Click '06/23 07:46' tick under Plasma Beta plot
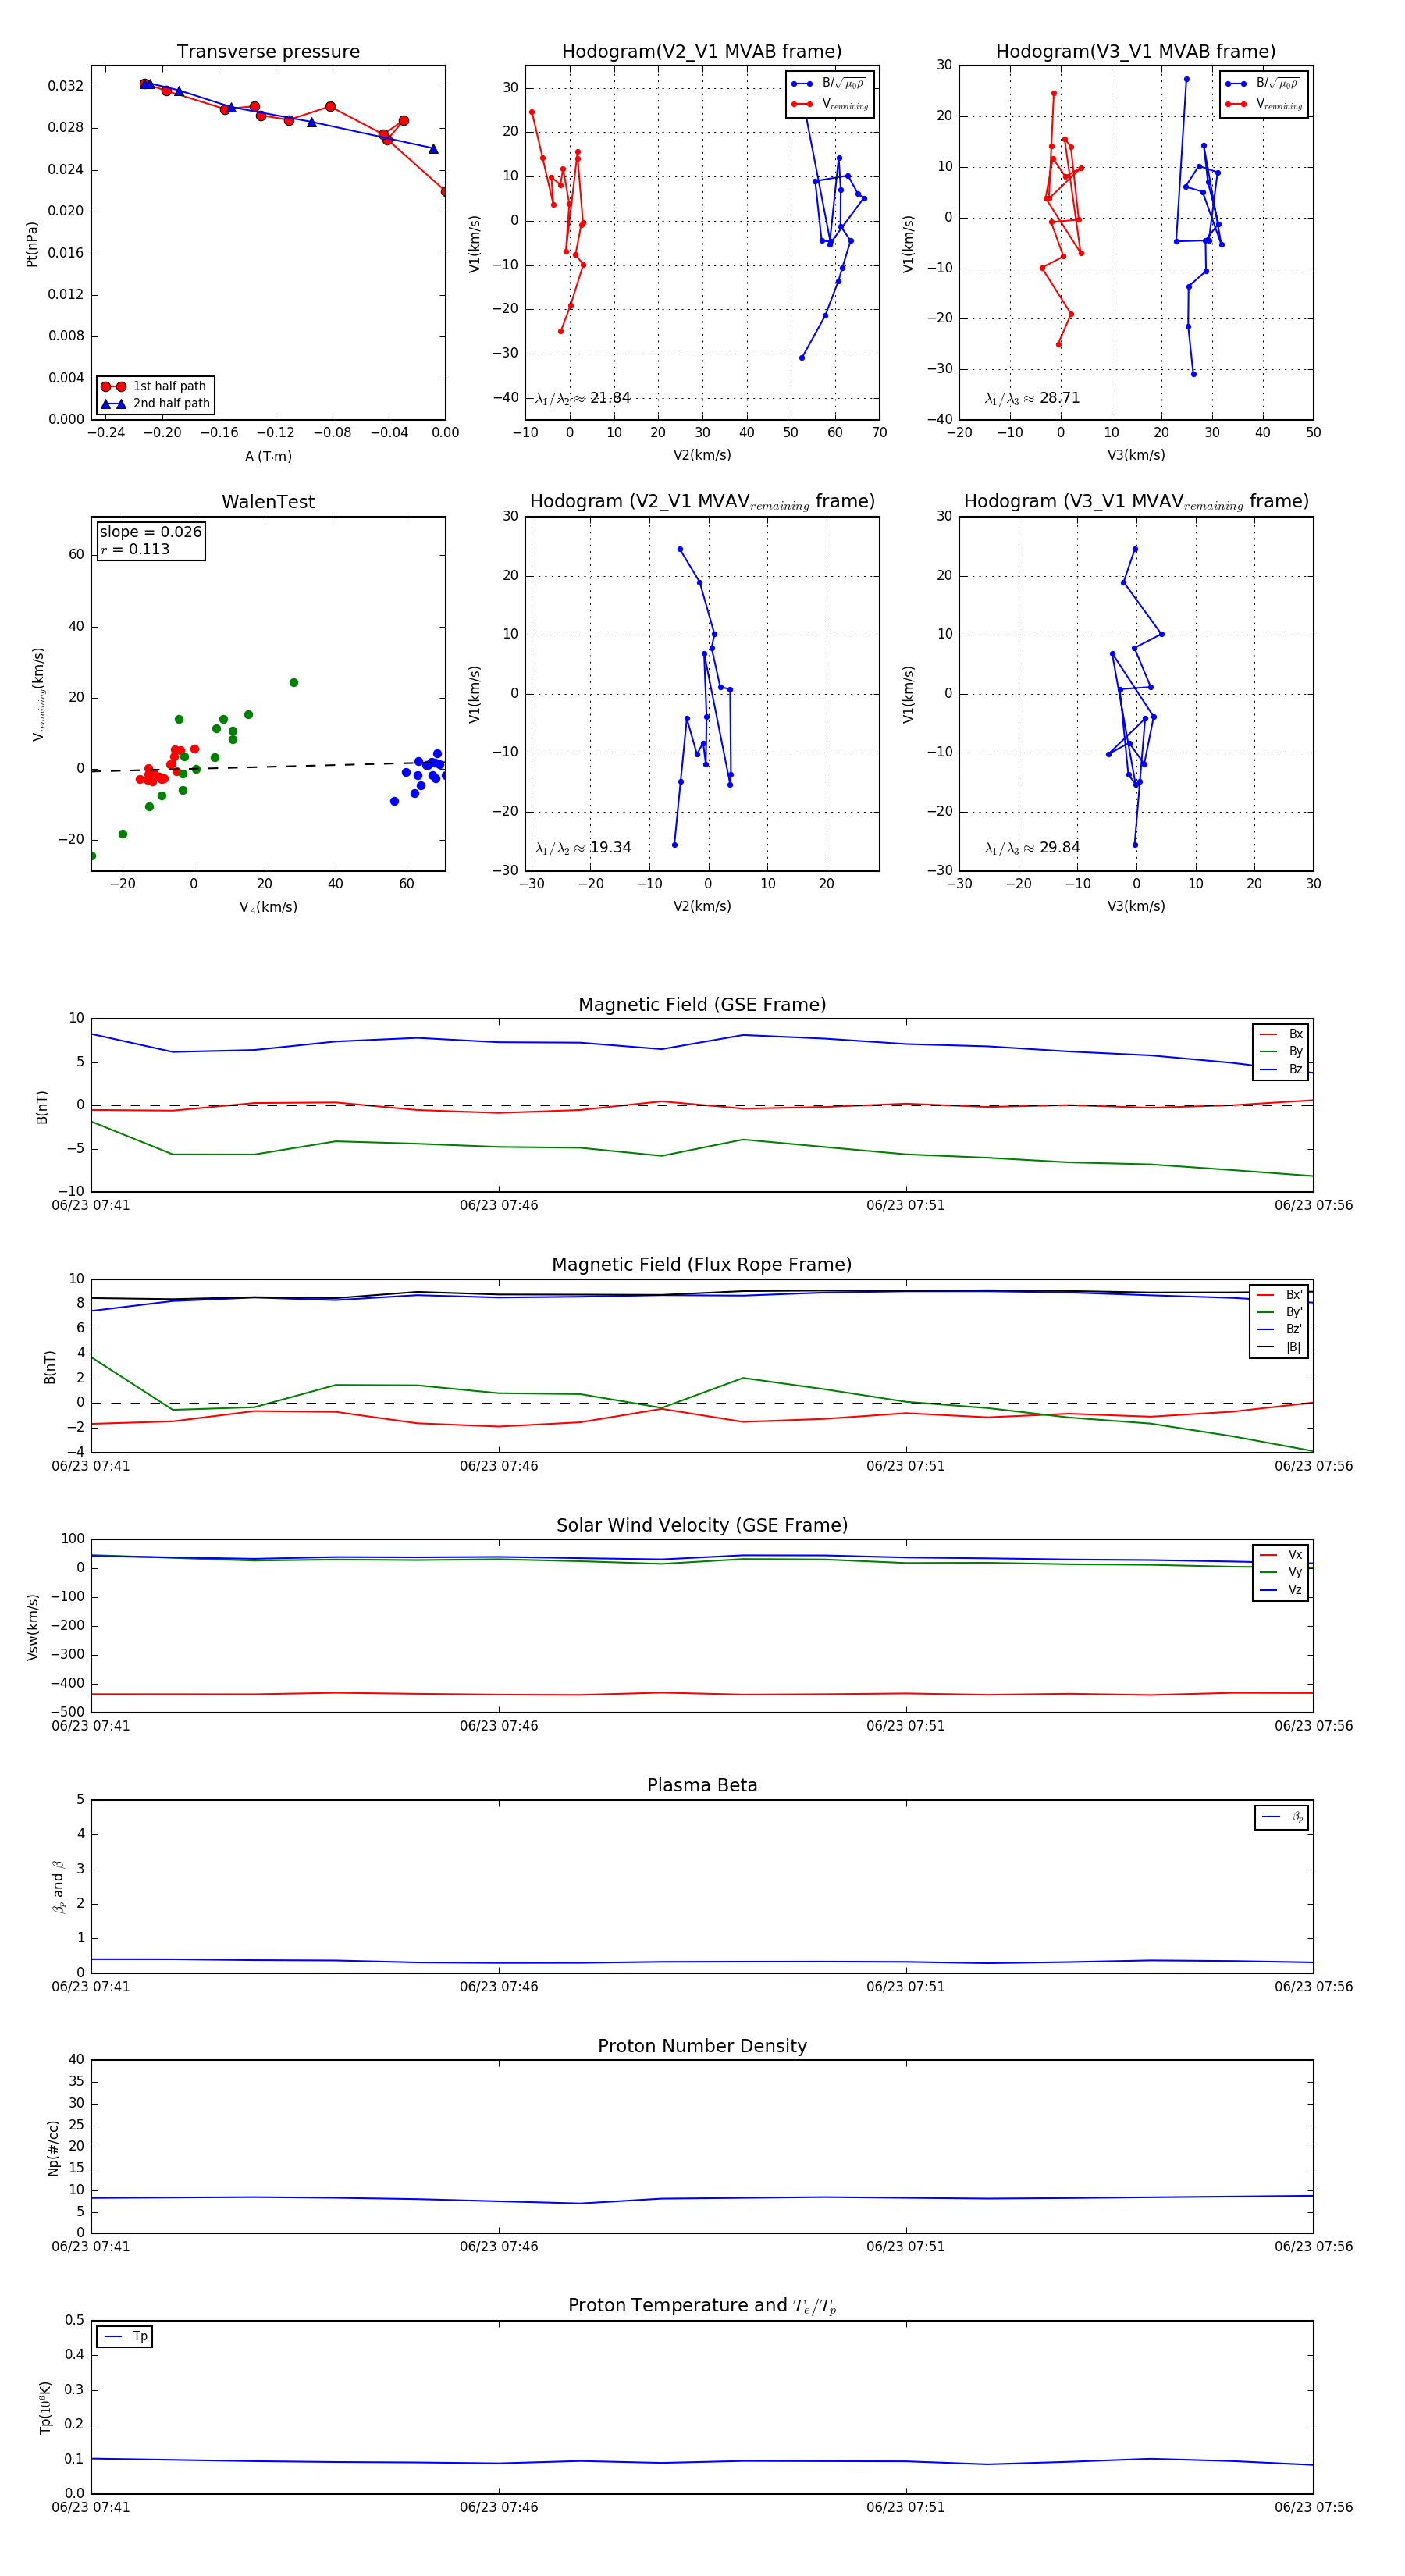 498,1987
